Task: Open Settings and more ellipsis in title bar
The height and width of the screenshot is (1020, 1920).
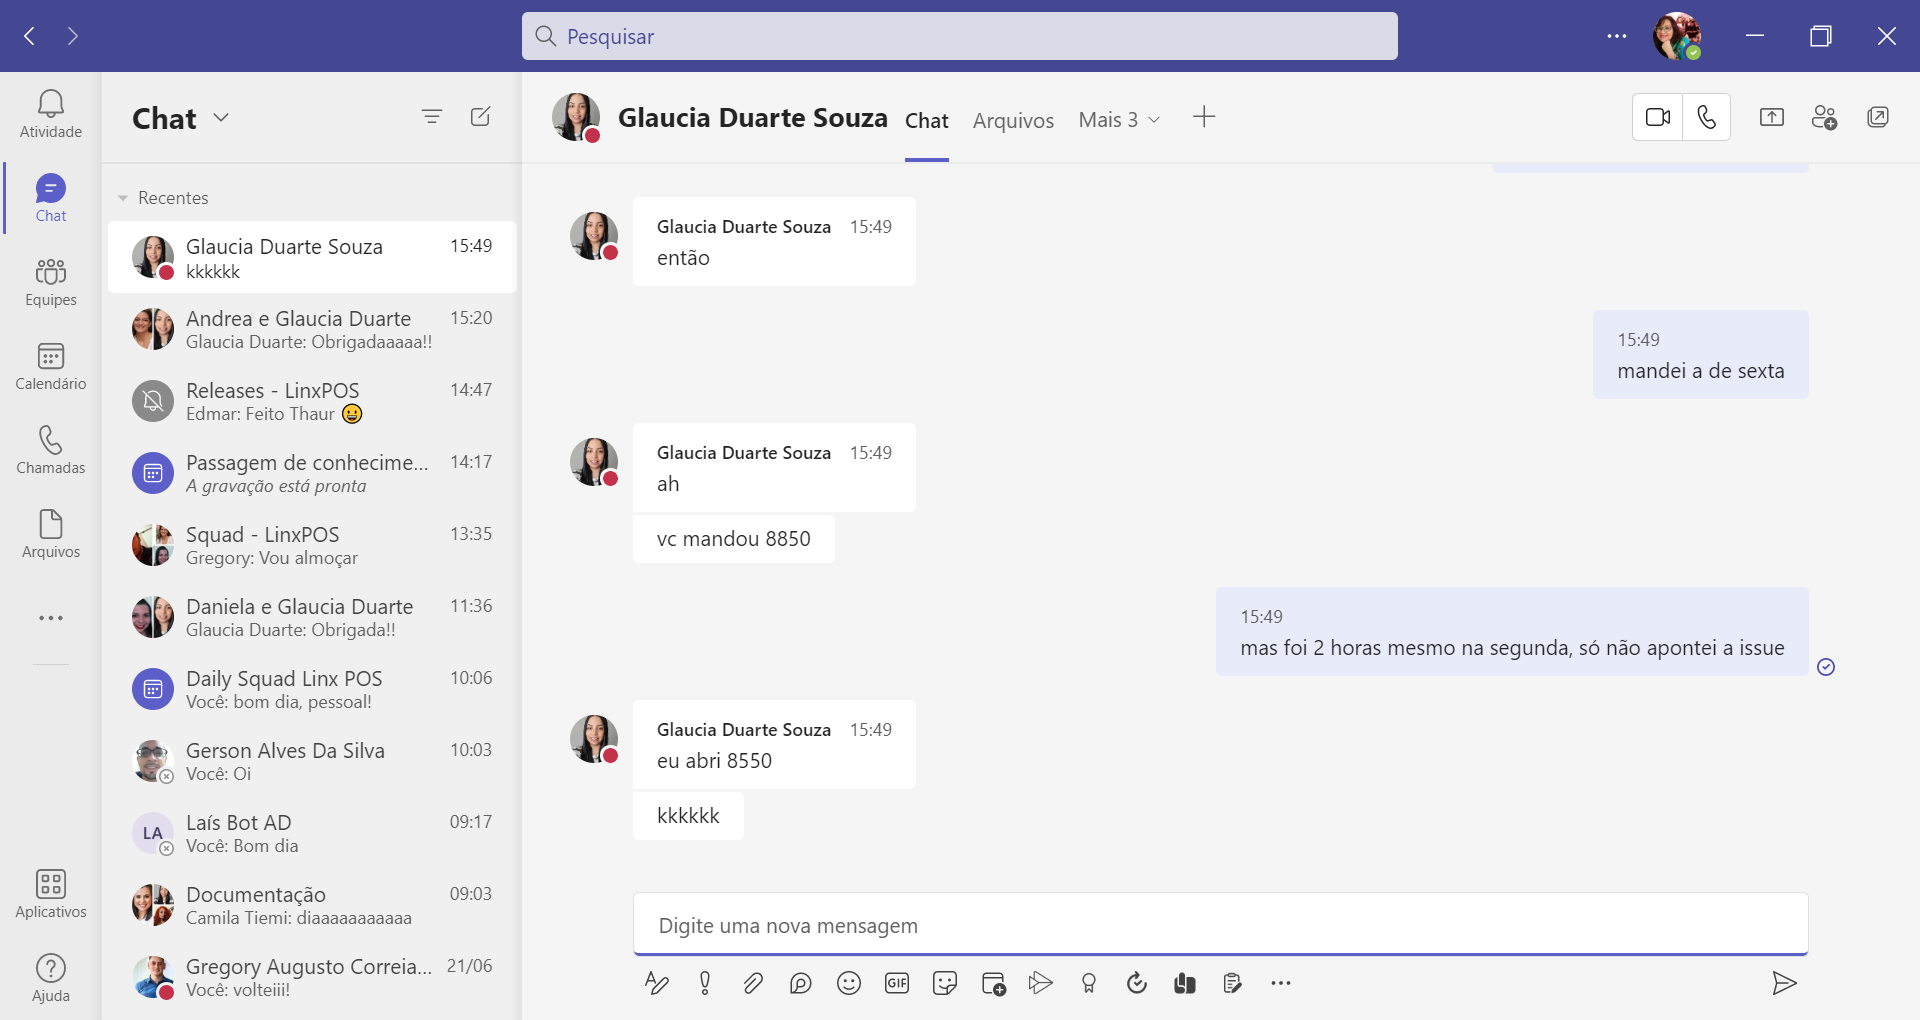Action: pos(1617,36)
